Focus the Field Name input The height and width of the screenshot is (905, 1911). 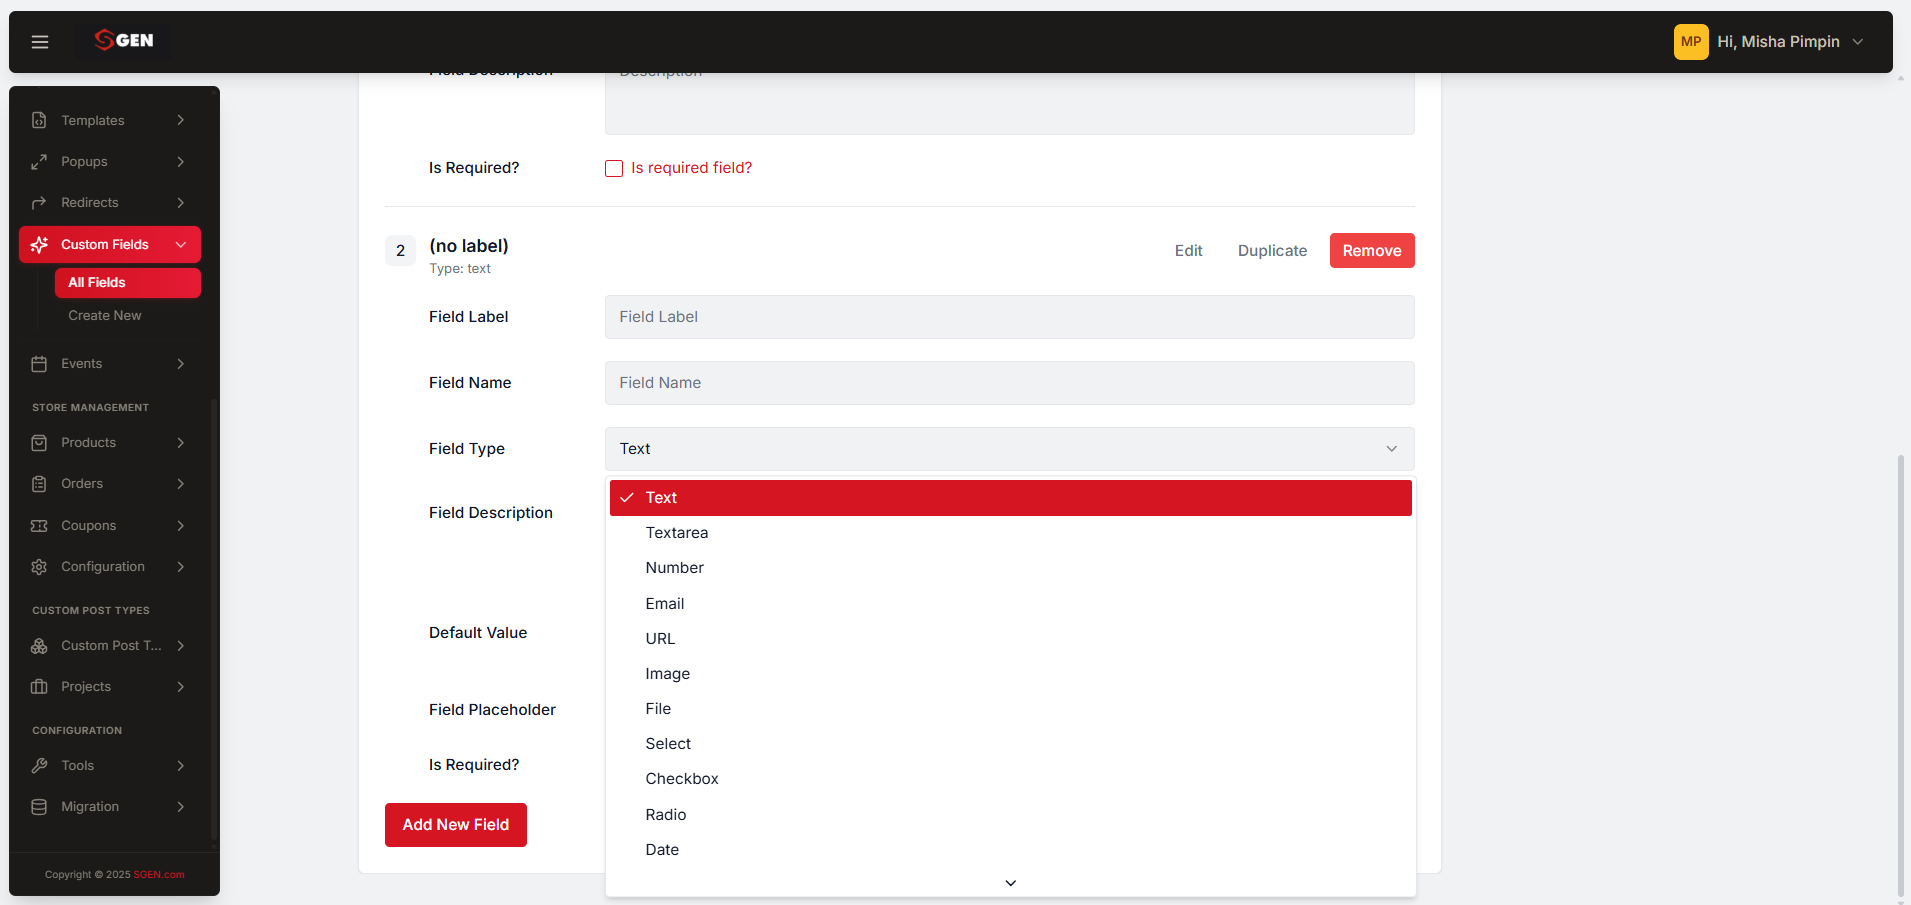(1009, 383)
